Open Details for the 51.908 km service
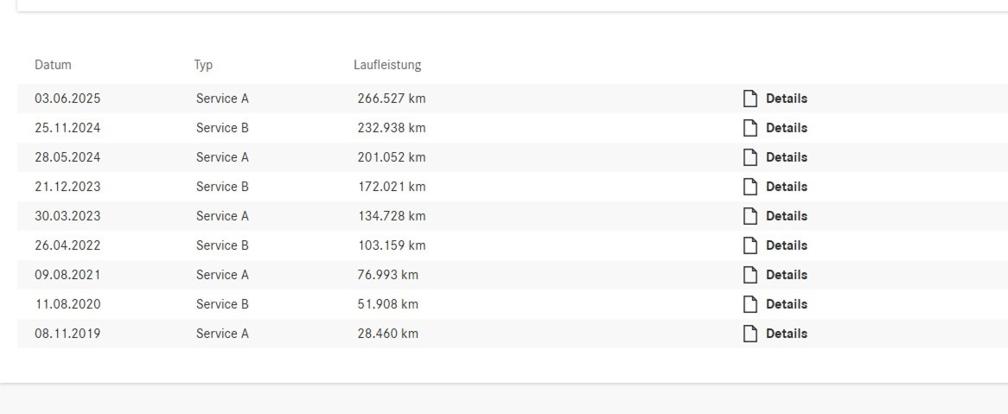The height and width of the screenshot is (414, 1008). (x=786, y=304)
